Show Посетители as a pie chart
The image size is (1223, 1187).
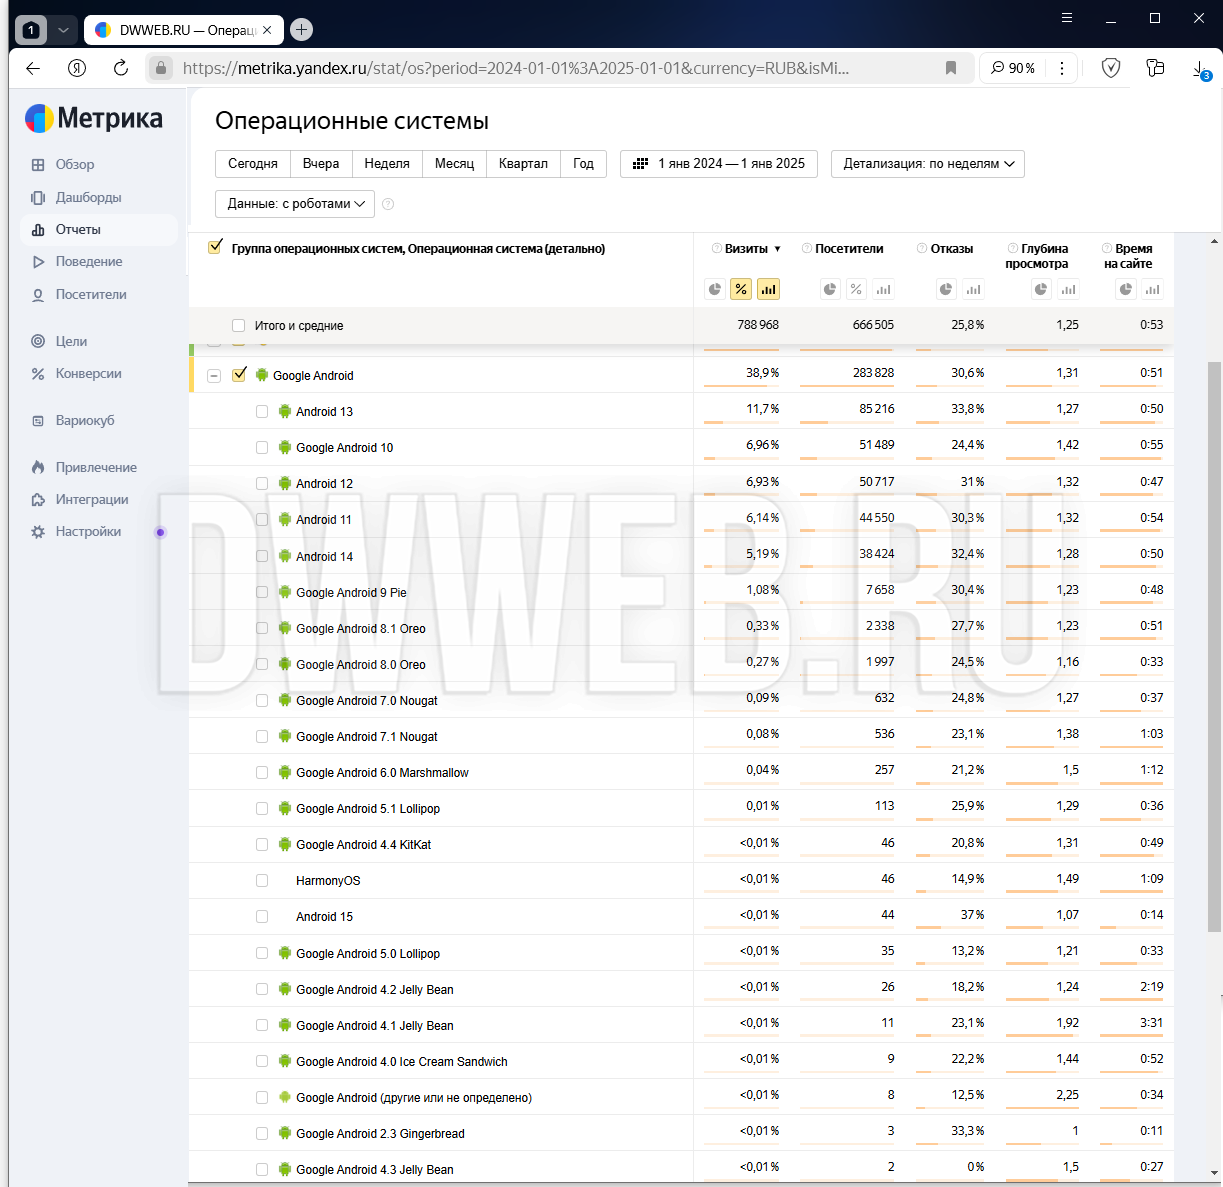[830, 289]
